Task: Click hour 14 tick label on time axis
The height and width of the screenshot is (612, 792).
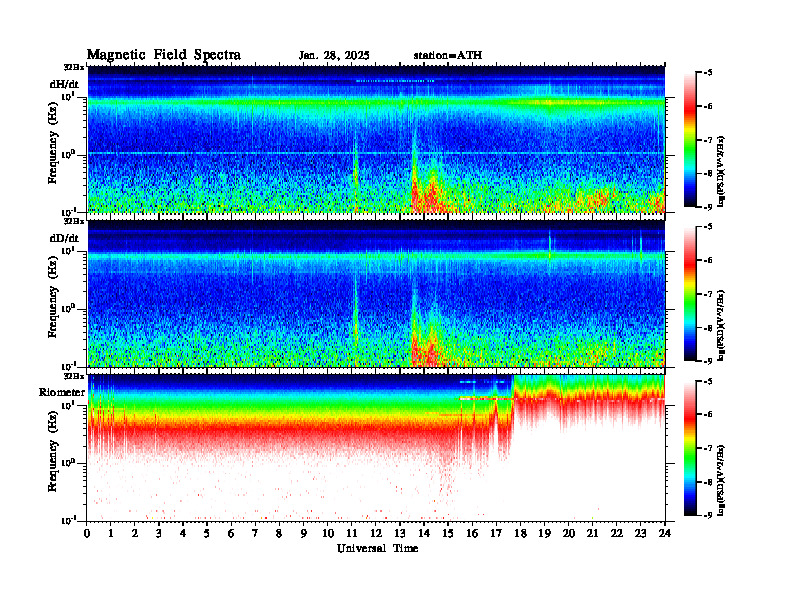Action: (x=424, y=534)
